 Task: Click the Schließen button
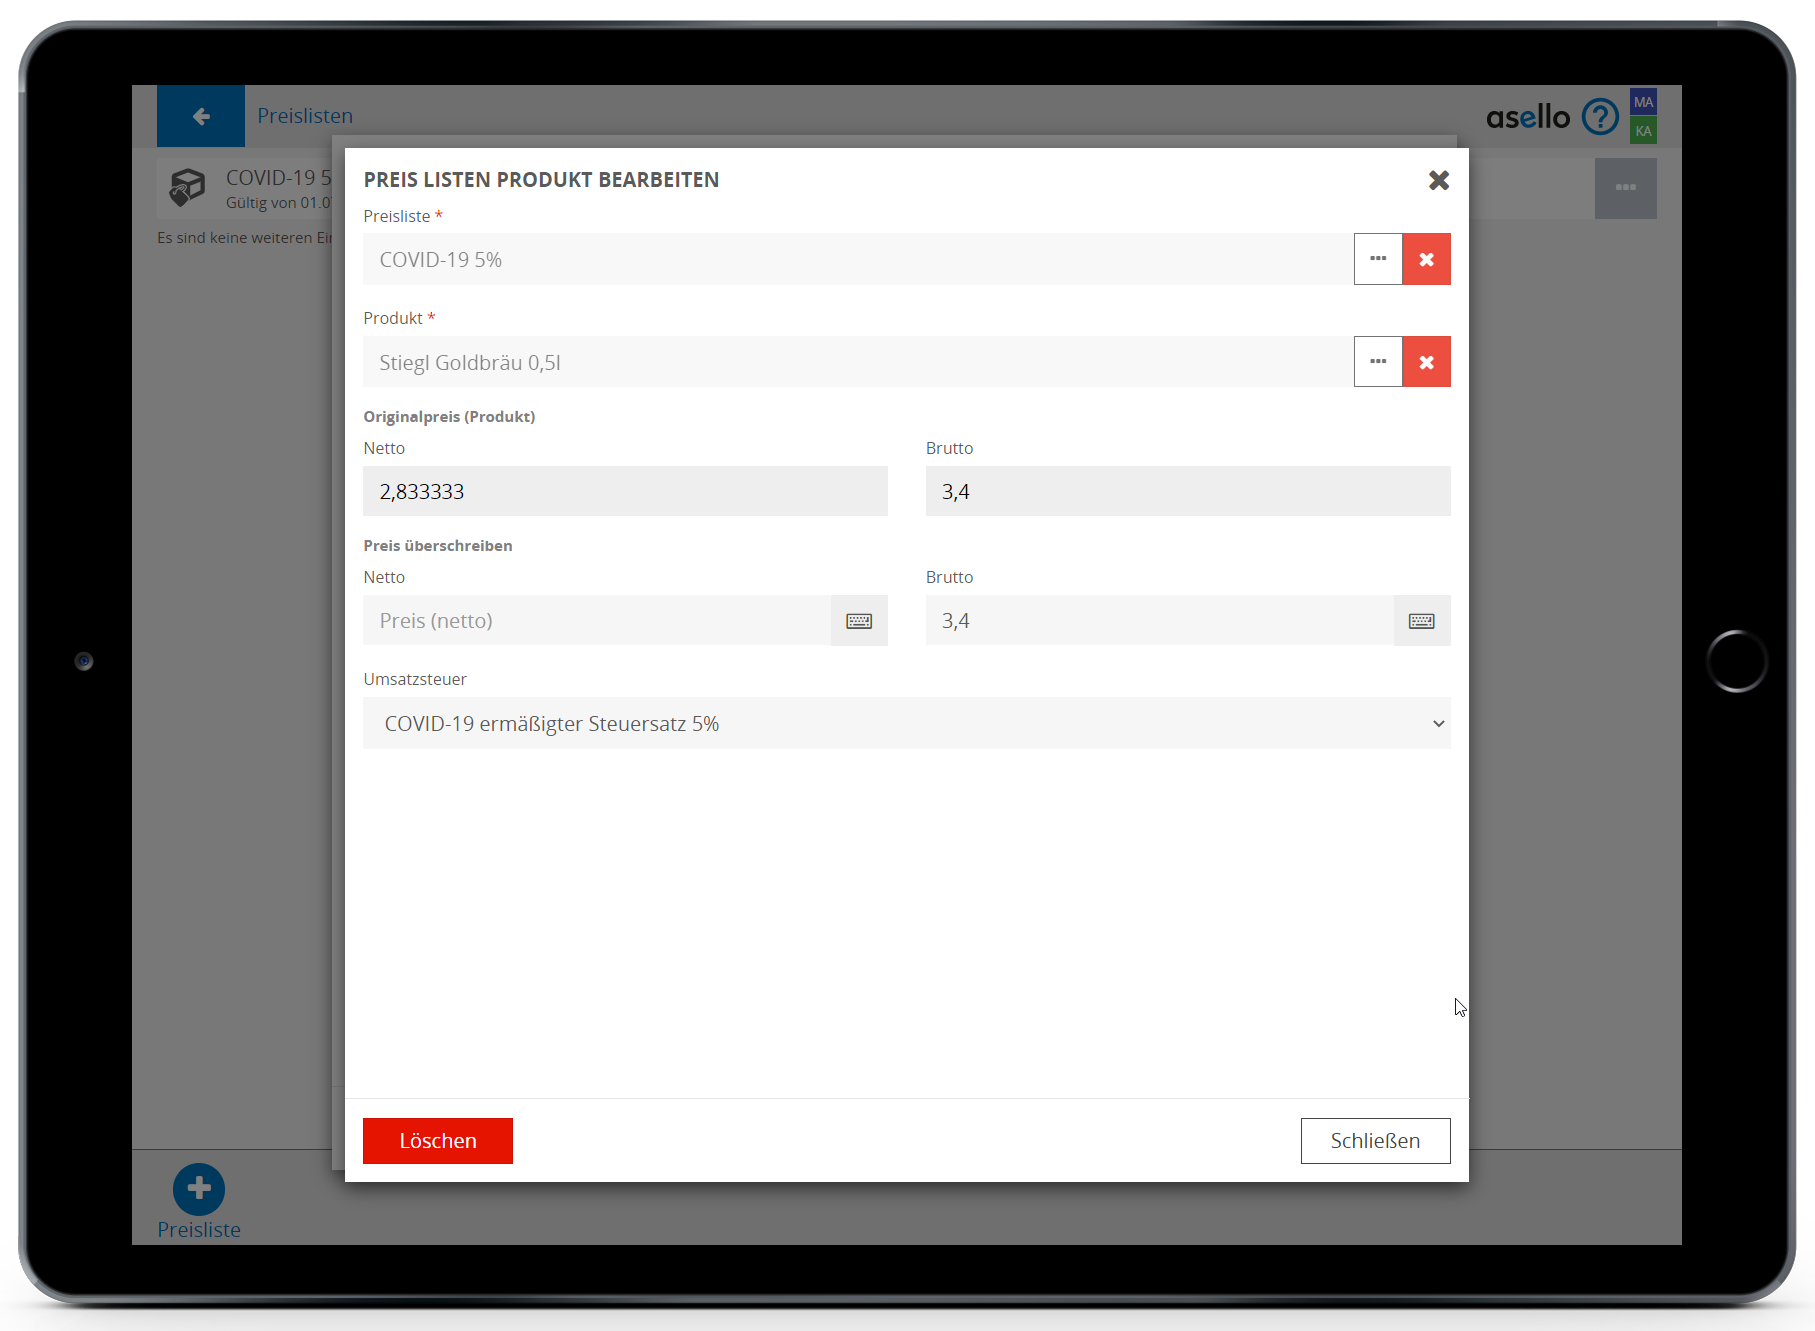(x=1375, y=1141)
